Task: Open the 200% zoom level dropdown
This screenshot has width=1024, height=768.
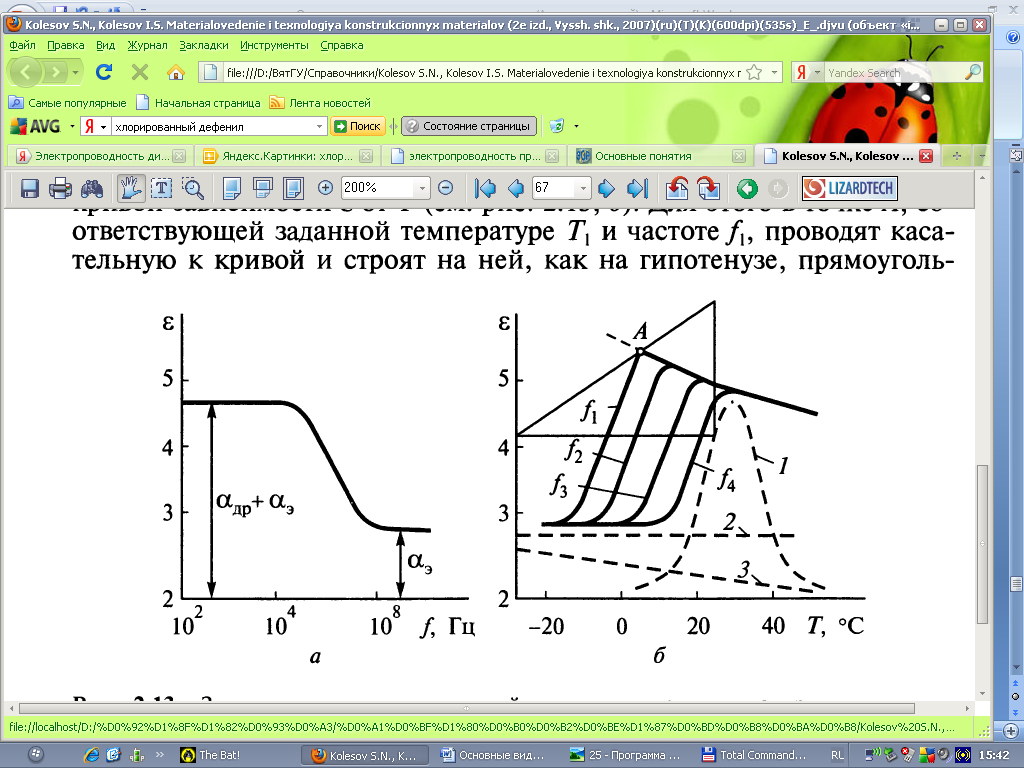Action: [423, 188]
